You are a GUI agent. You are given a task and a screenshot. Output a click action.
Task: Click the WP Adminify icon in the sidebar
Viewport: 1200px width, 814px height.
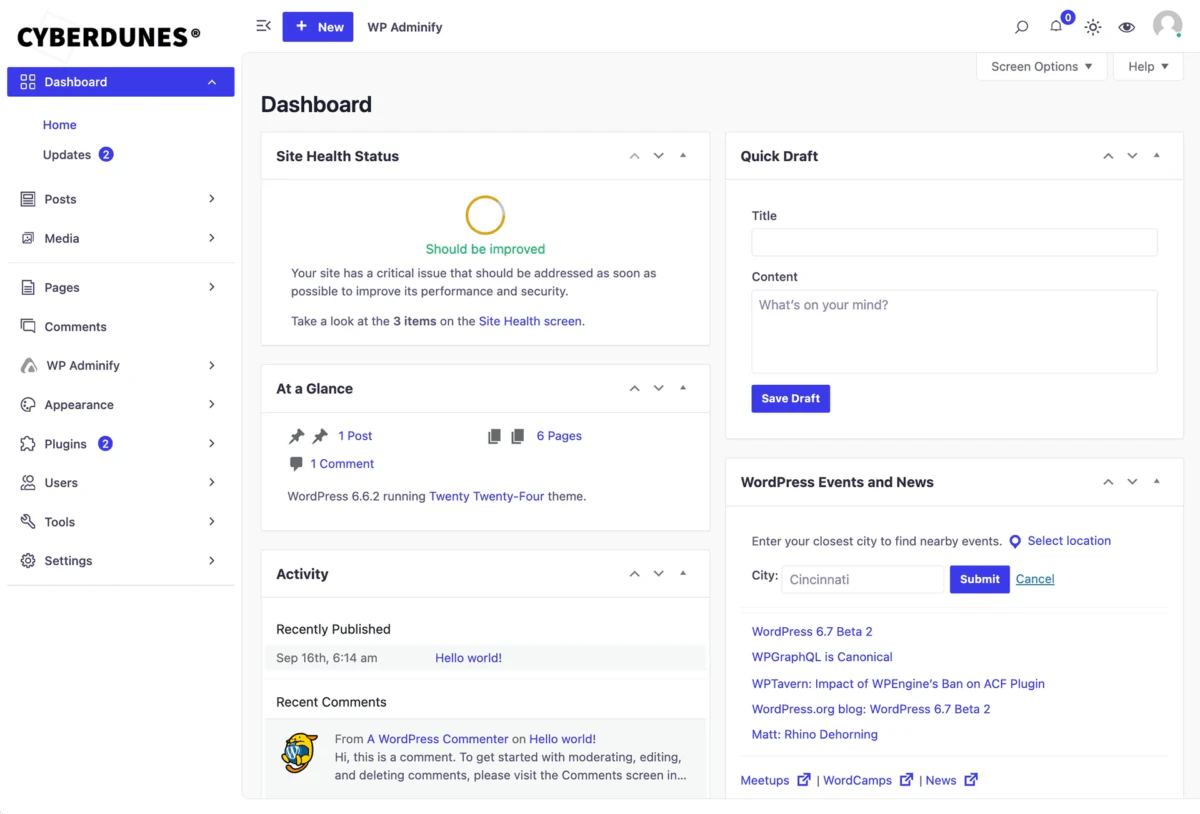pyautogui.click(x=29, y=365)
